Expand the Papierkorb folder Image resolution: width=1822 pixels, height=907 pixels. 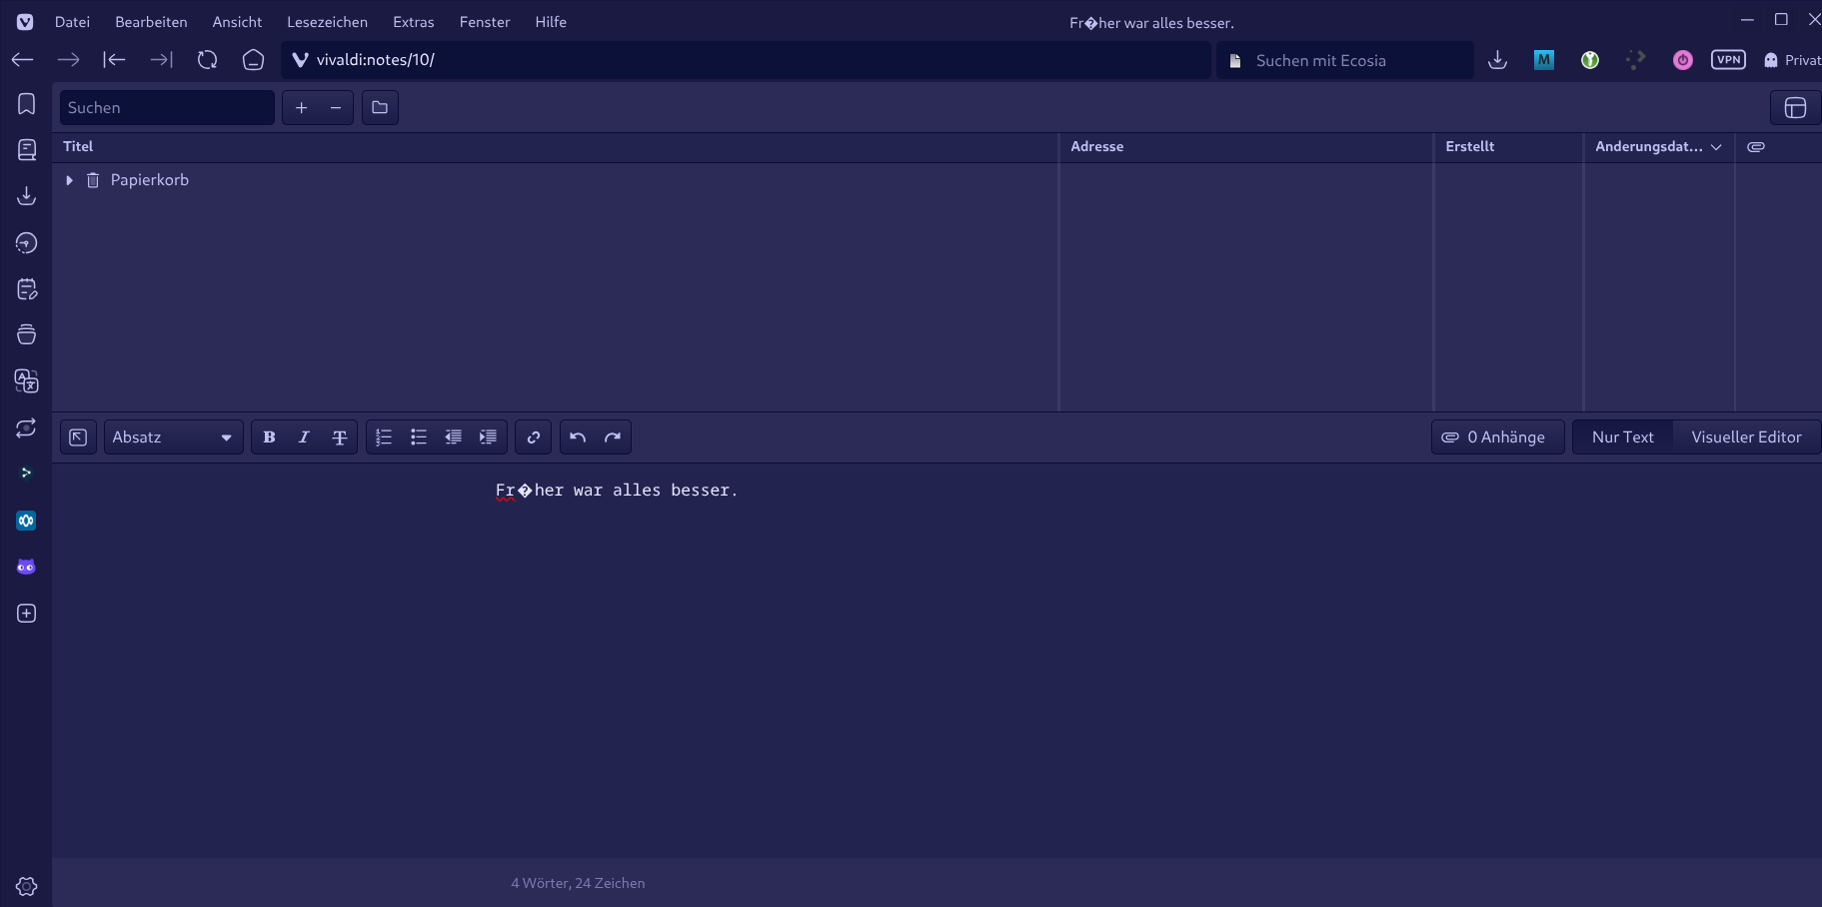[69, 180]
